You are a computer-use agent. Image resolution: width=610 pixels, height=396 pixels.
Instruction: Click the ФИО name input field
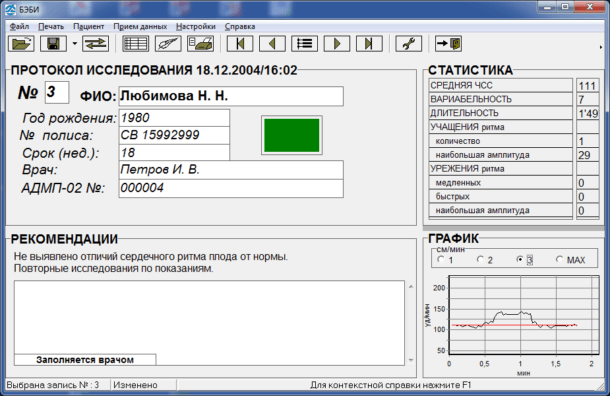[x=231, y=96]
